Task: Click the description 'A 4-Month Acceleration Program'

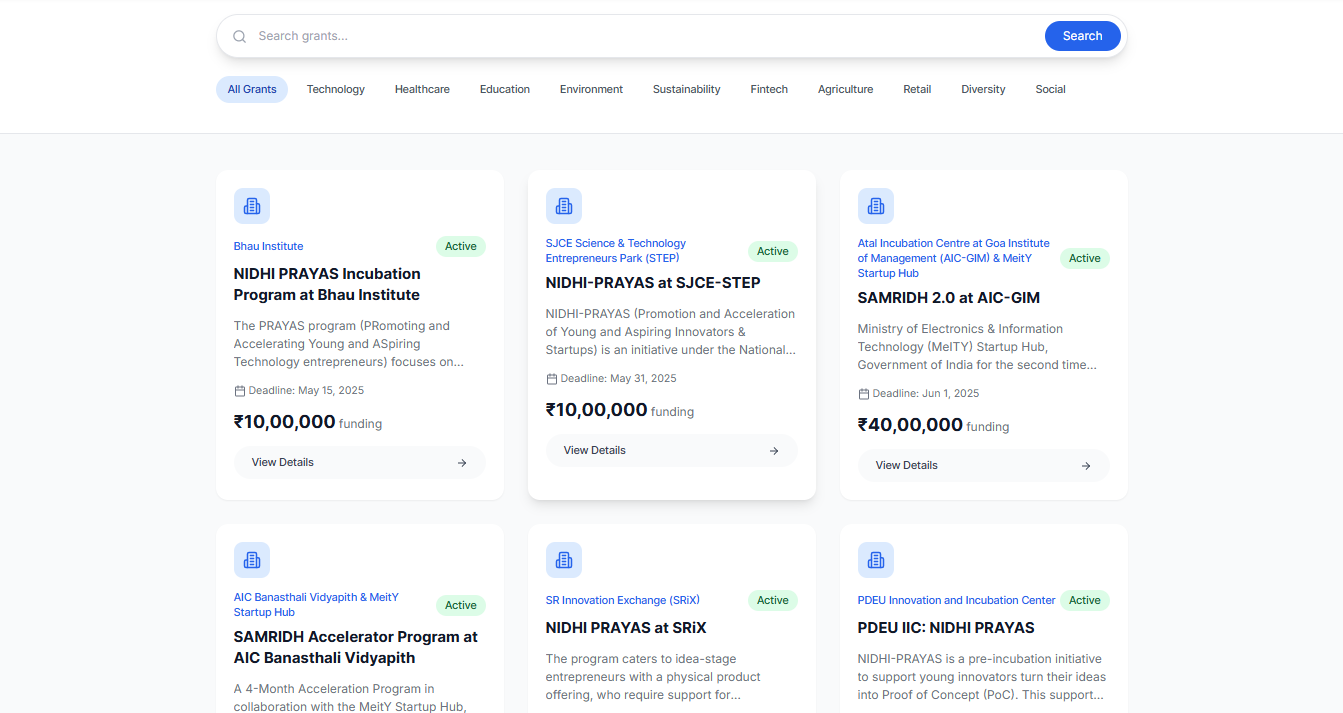Action: 350,698
